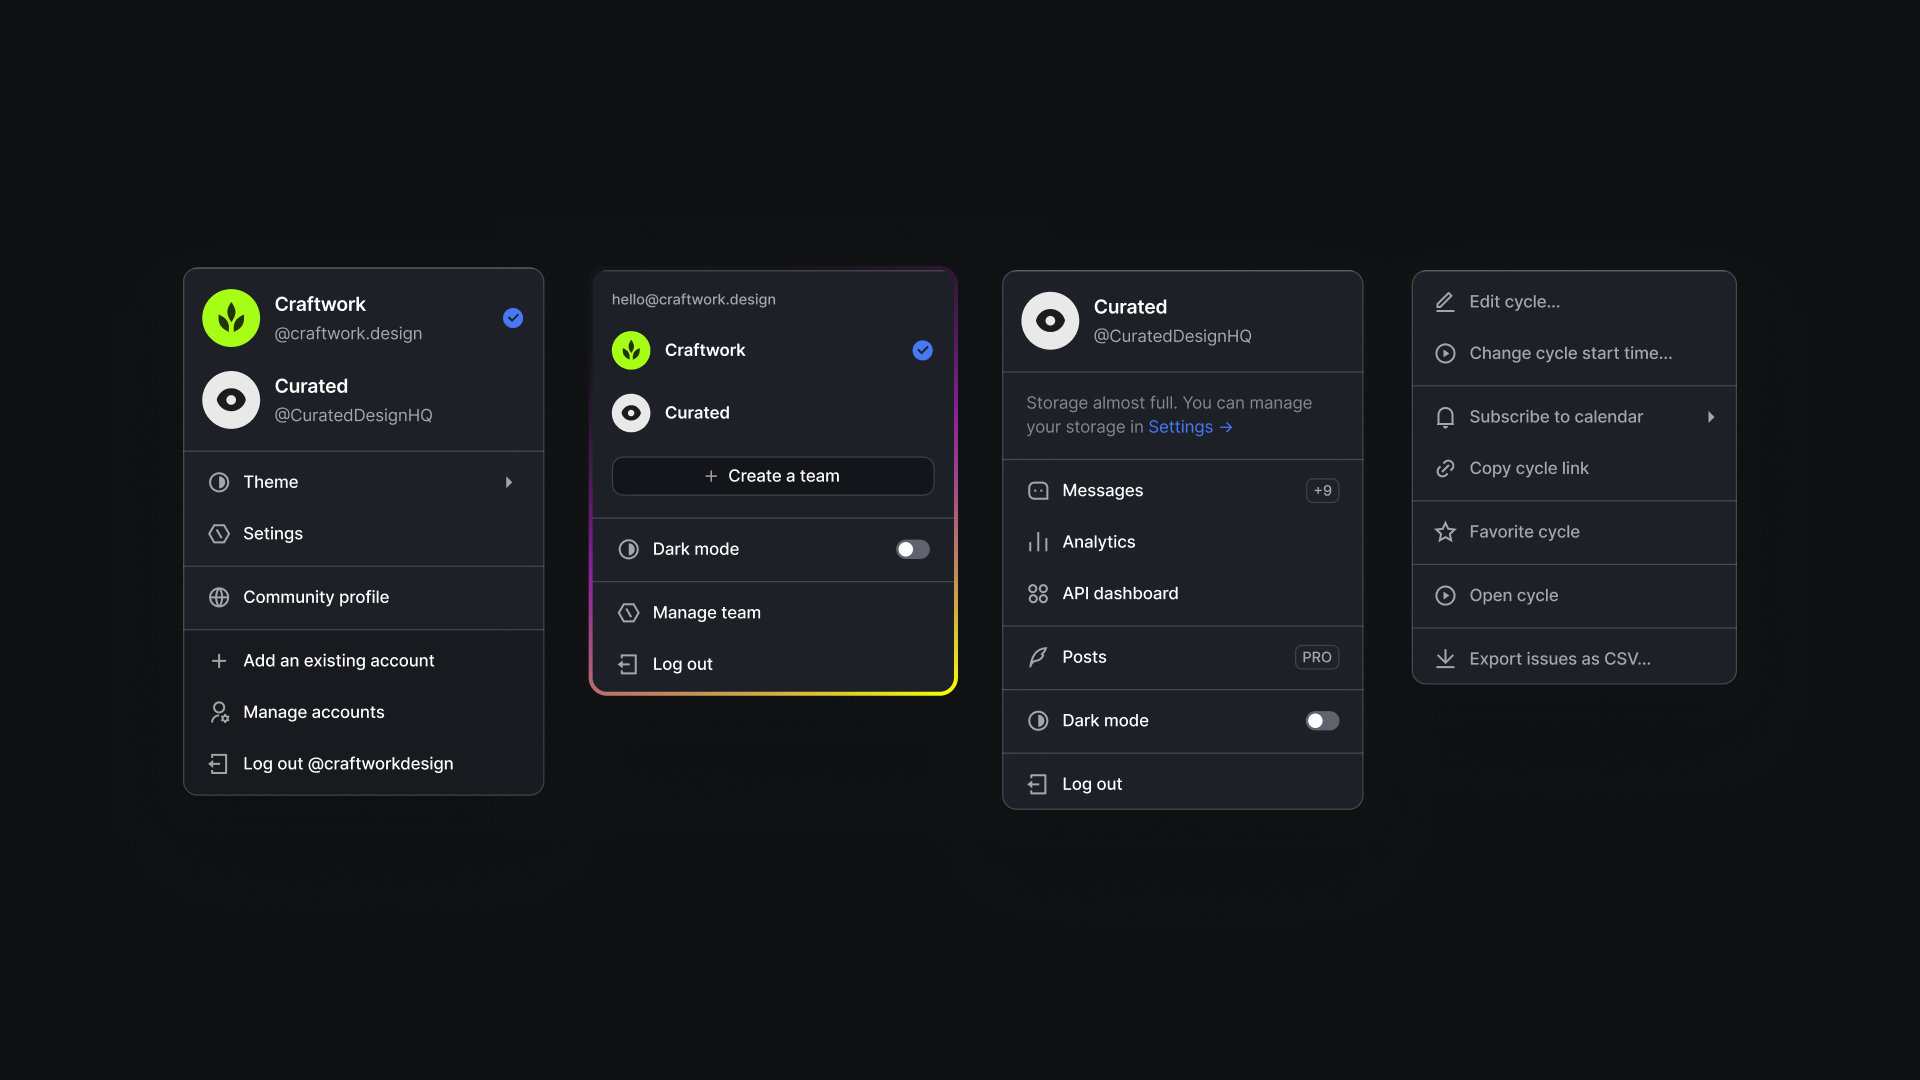Click blue checkmark beside Craftwork @craftwork.design
This screenshot has height=1080, width=1920.
point(513,318)
